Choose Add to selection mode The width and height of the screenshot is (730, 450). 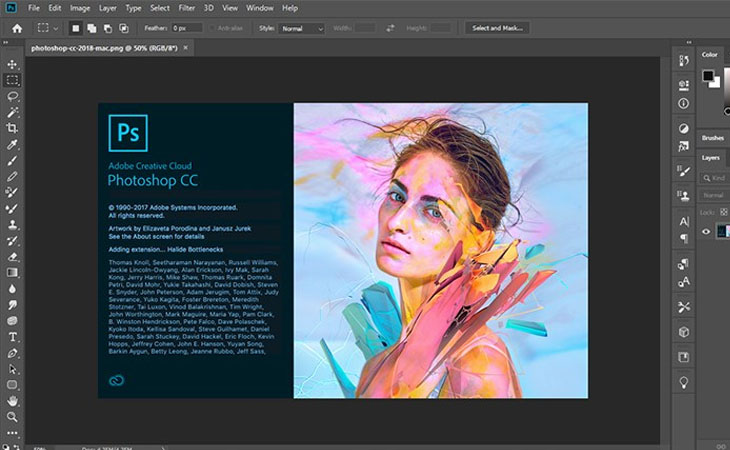point(92,28)
